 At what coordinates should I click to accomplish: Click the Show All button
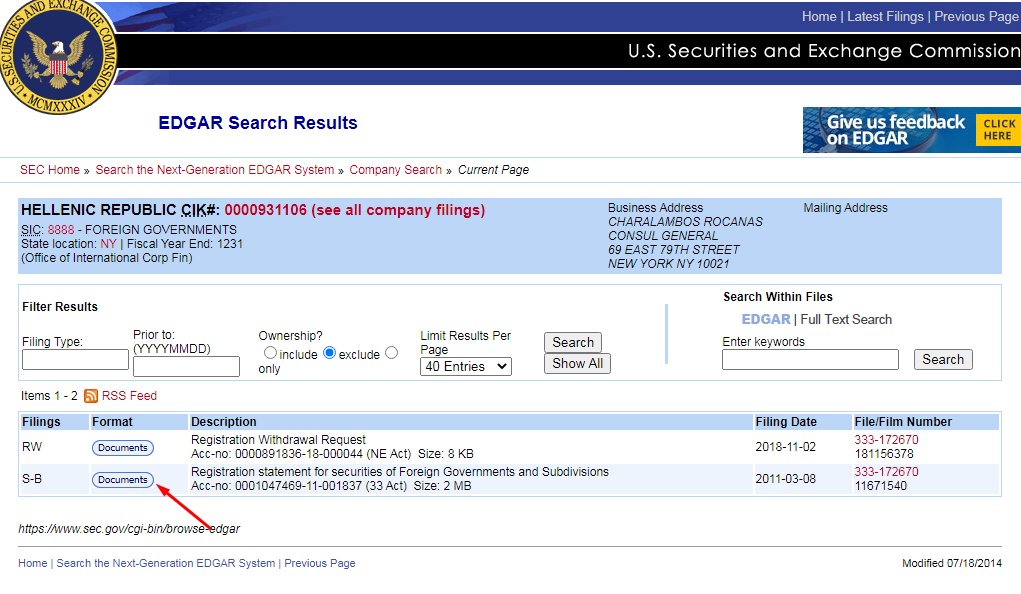[x=578, y=363]
